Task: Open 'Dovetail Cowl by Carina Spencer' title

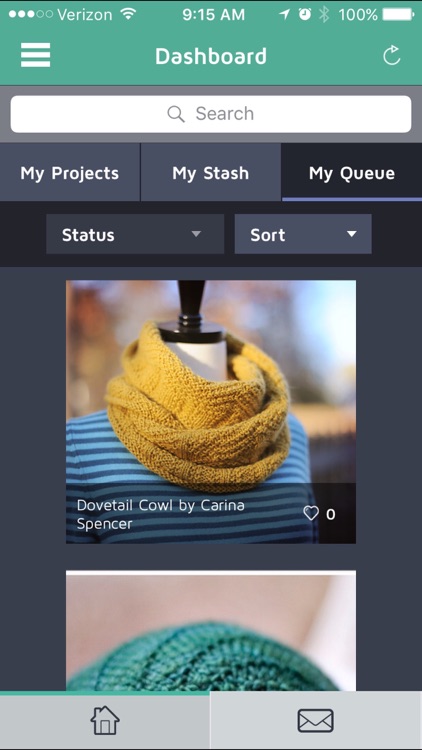Action: pos(161,514)
